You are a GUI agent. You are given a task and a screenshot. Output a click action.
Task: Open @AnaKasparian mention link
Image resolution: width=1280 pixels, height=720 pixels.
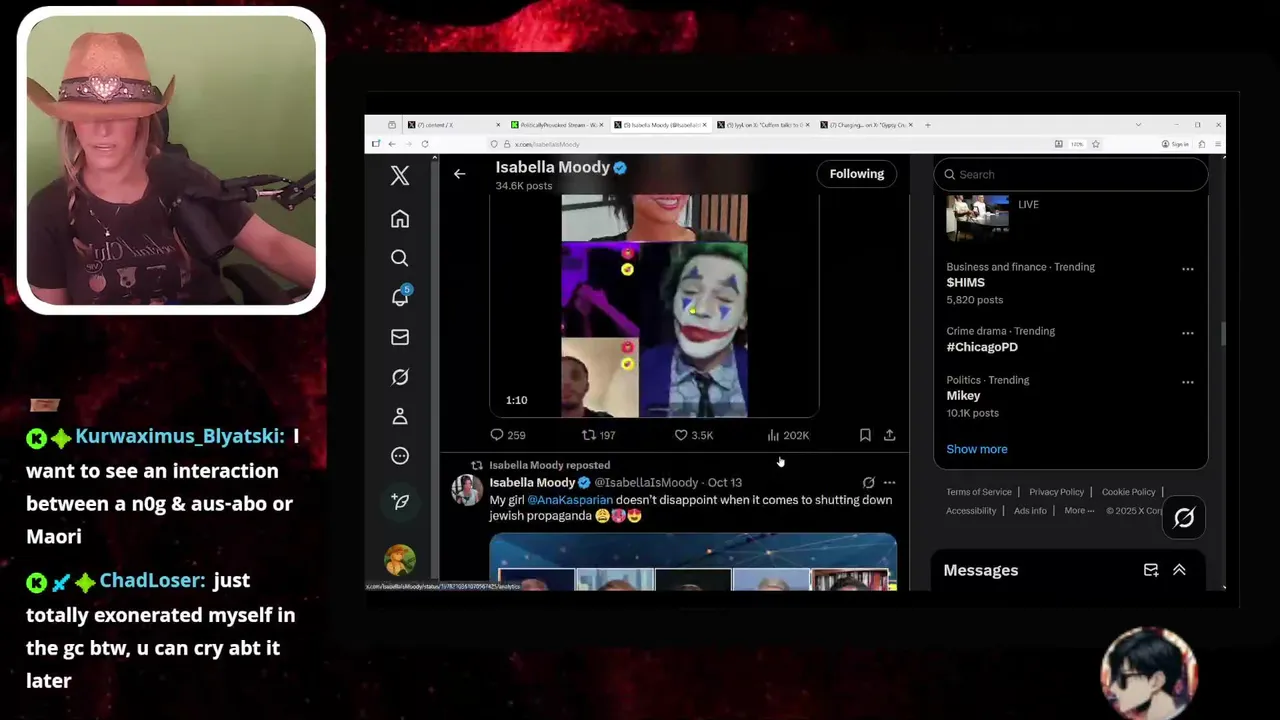570,500
